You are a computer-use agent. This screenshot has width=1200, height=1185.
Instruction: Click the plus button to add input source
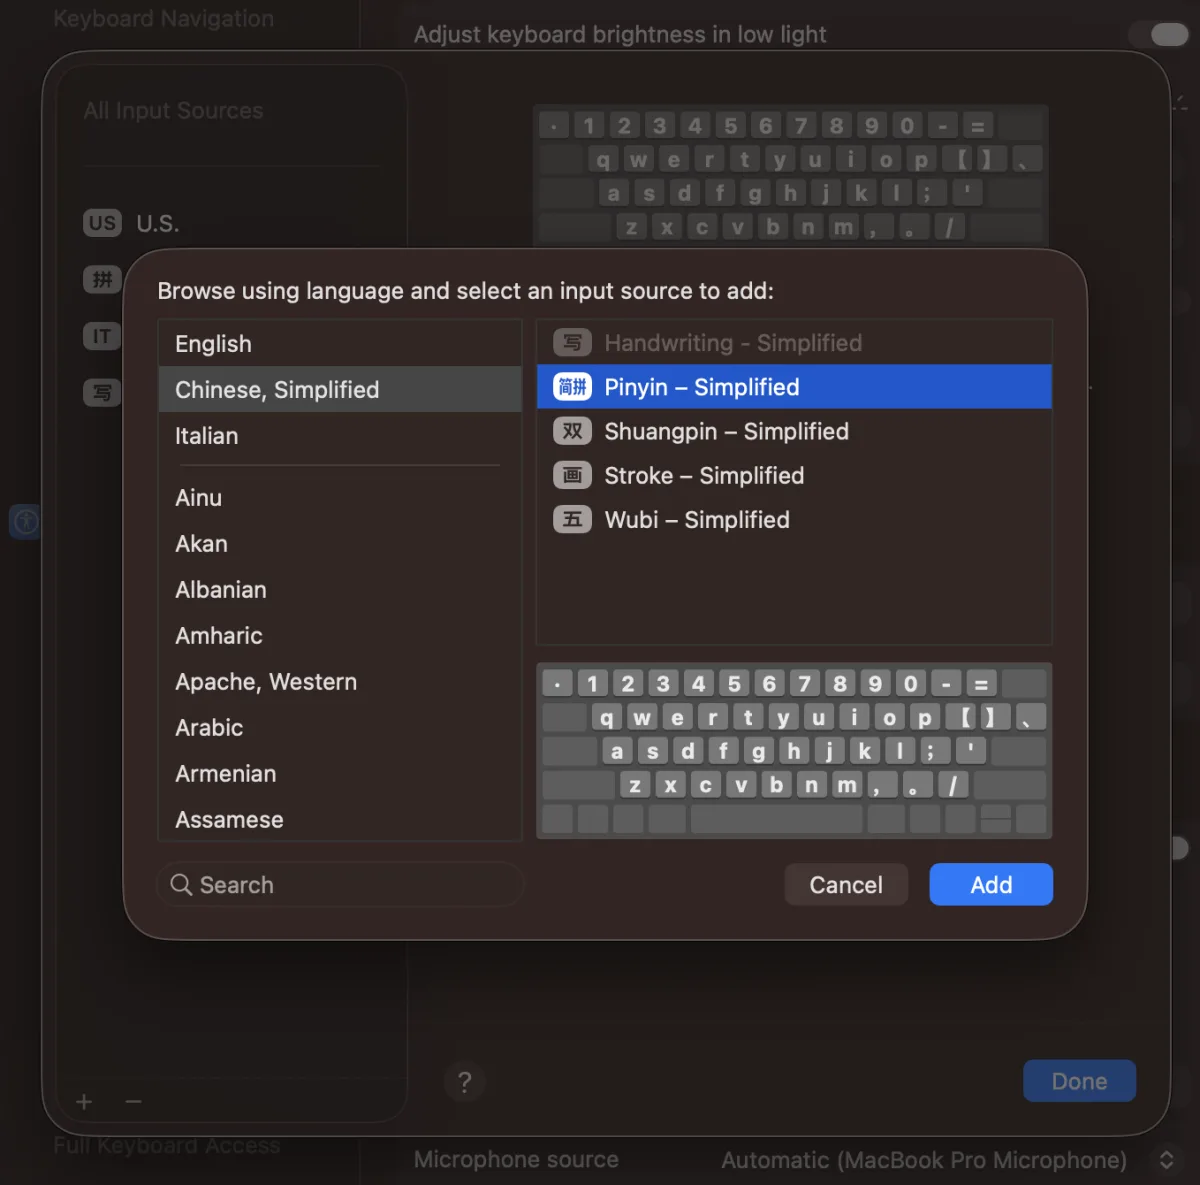[84, 1102]
